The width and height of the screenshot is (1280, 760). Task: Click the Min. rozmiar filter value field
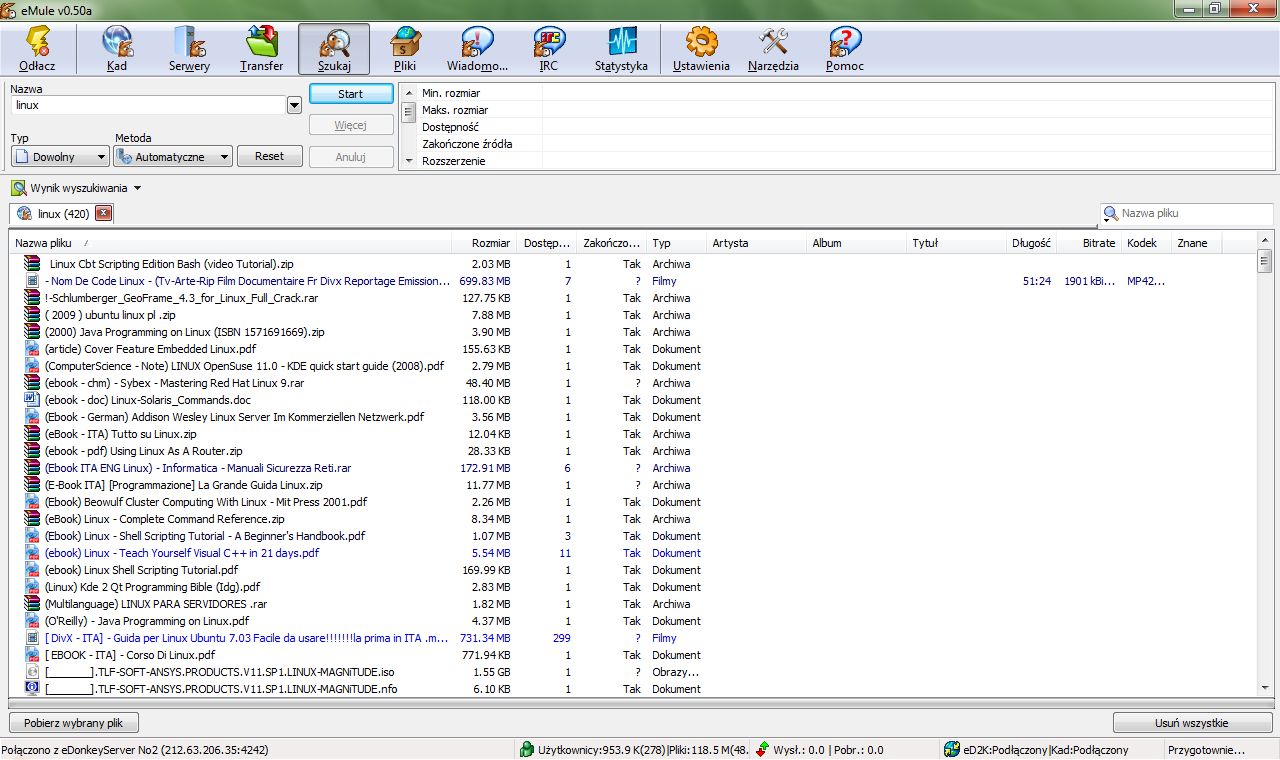point(908,93)
